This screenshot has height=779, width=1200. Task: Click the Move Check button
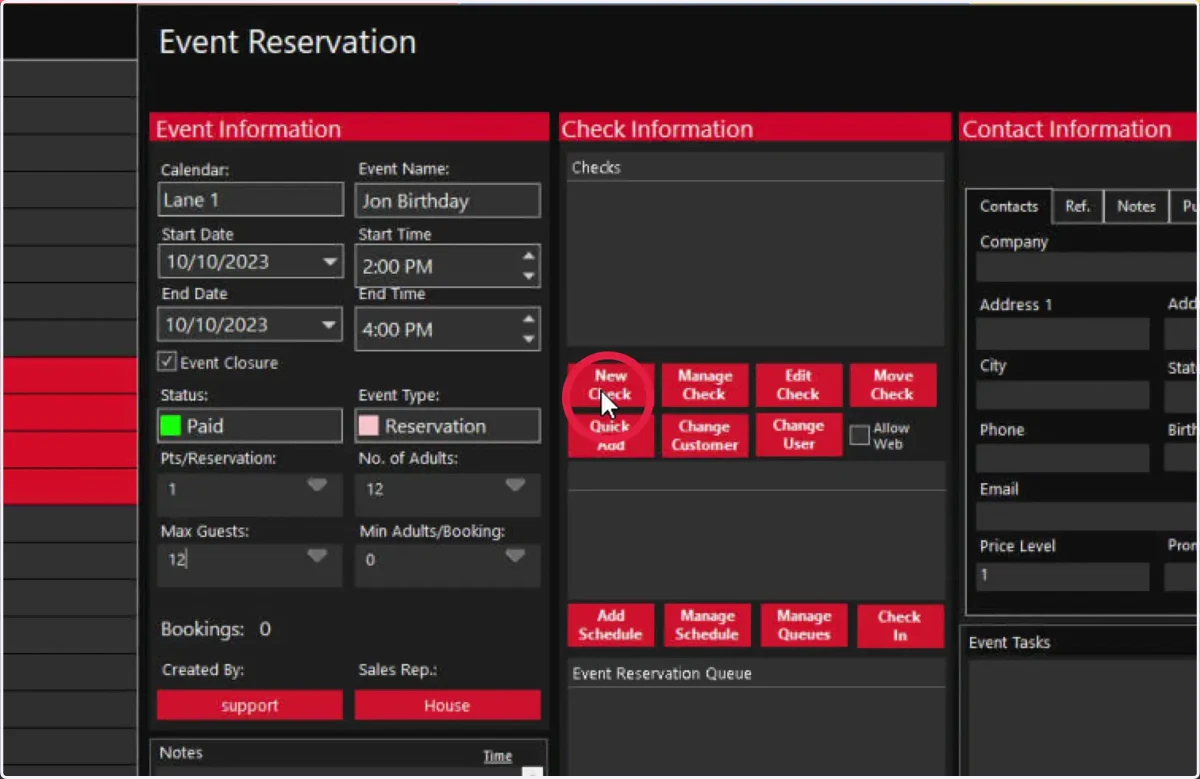(893, 385)
